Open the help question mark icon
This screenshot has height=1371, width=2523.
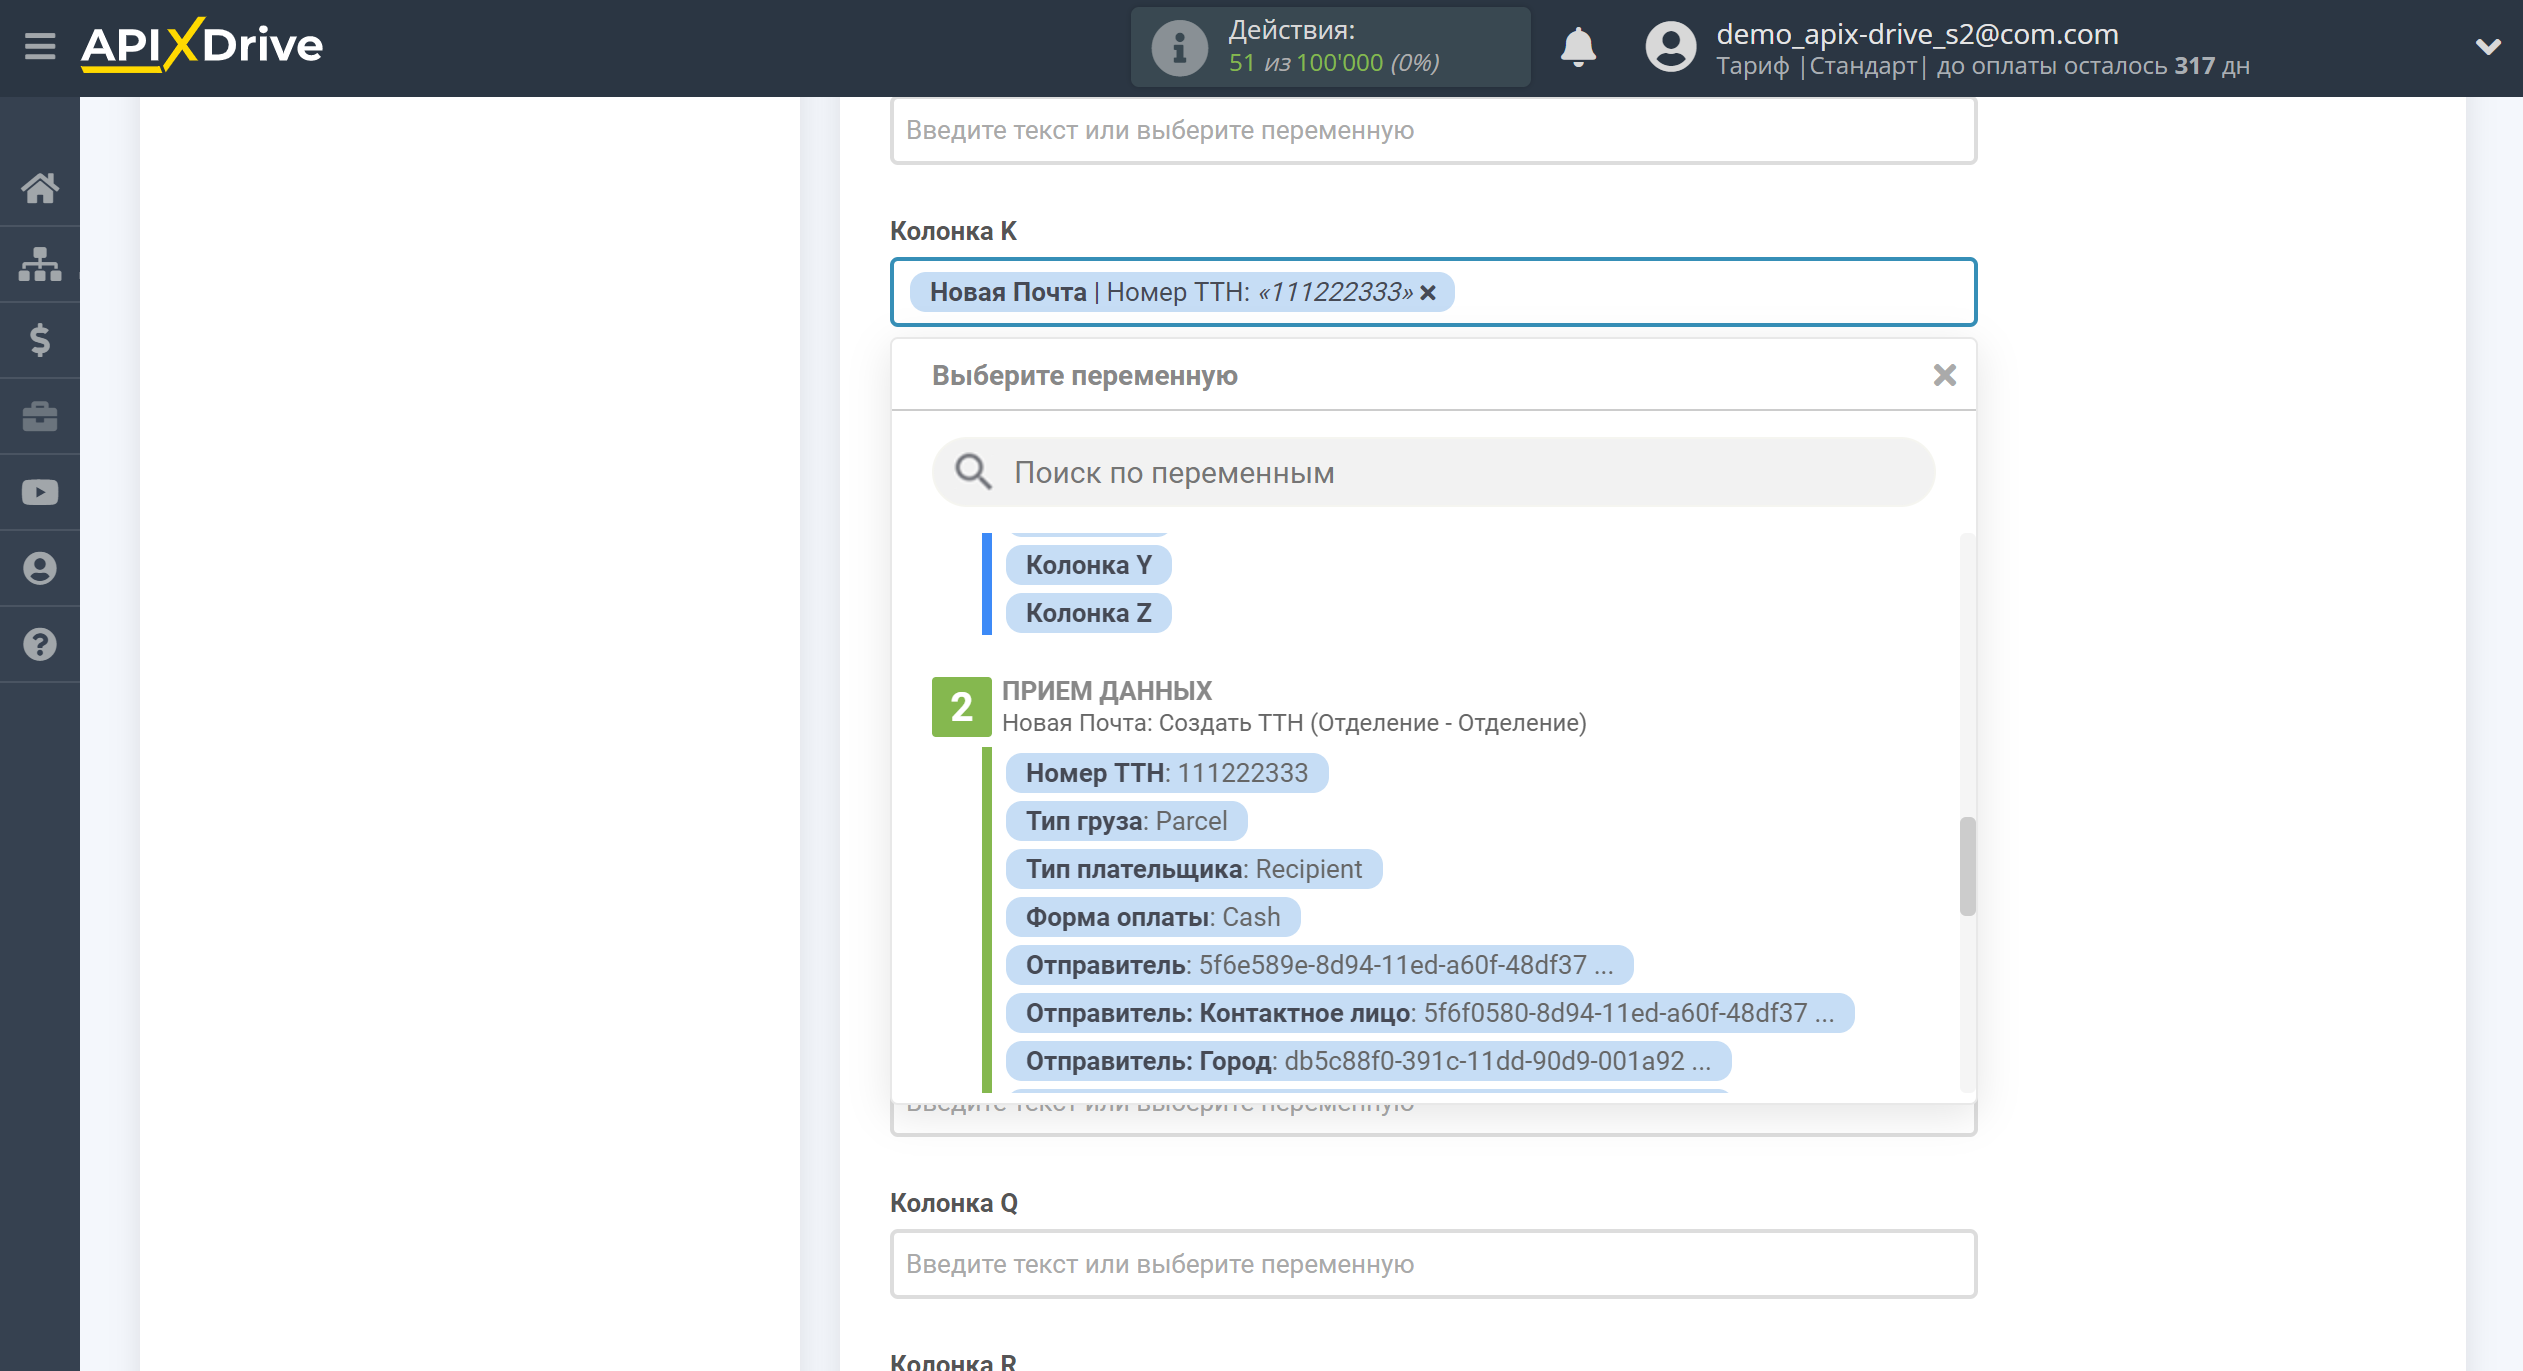(40, 644)
